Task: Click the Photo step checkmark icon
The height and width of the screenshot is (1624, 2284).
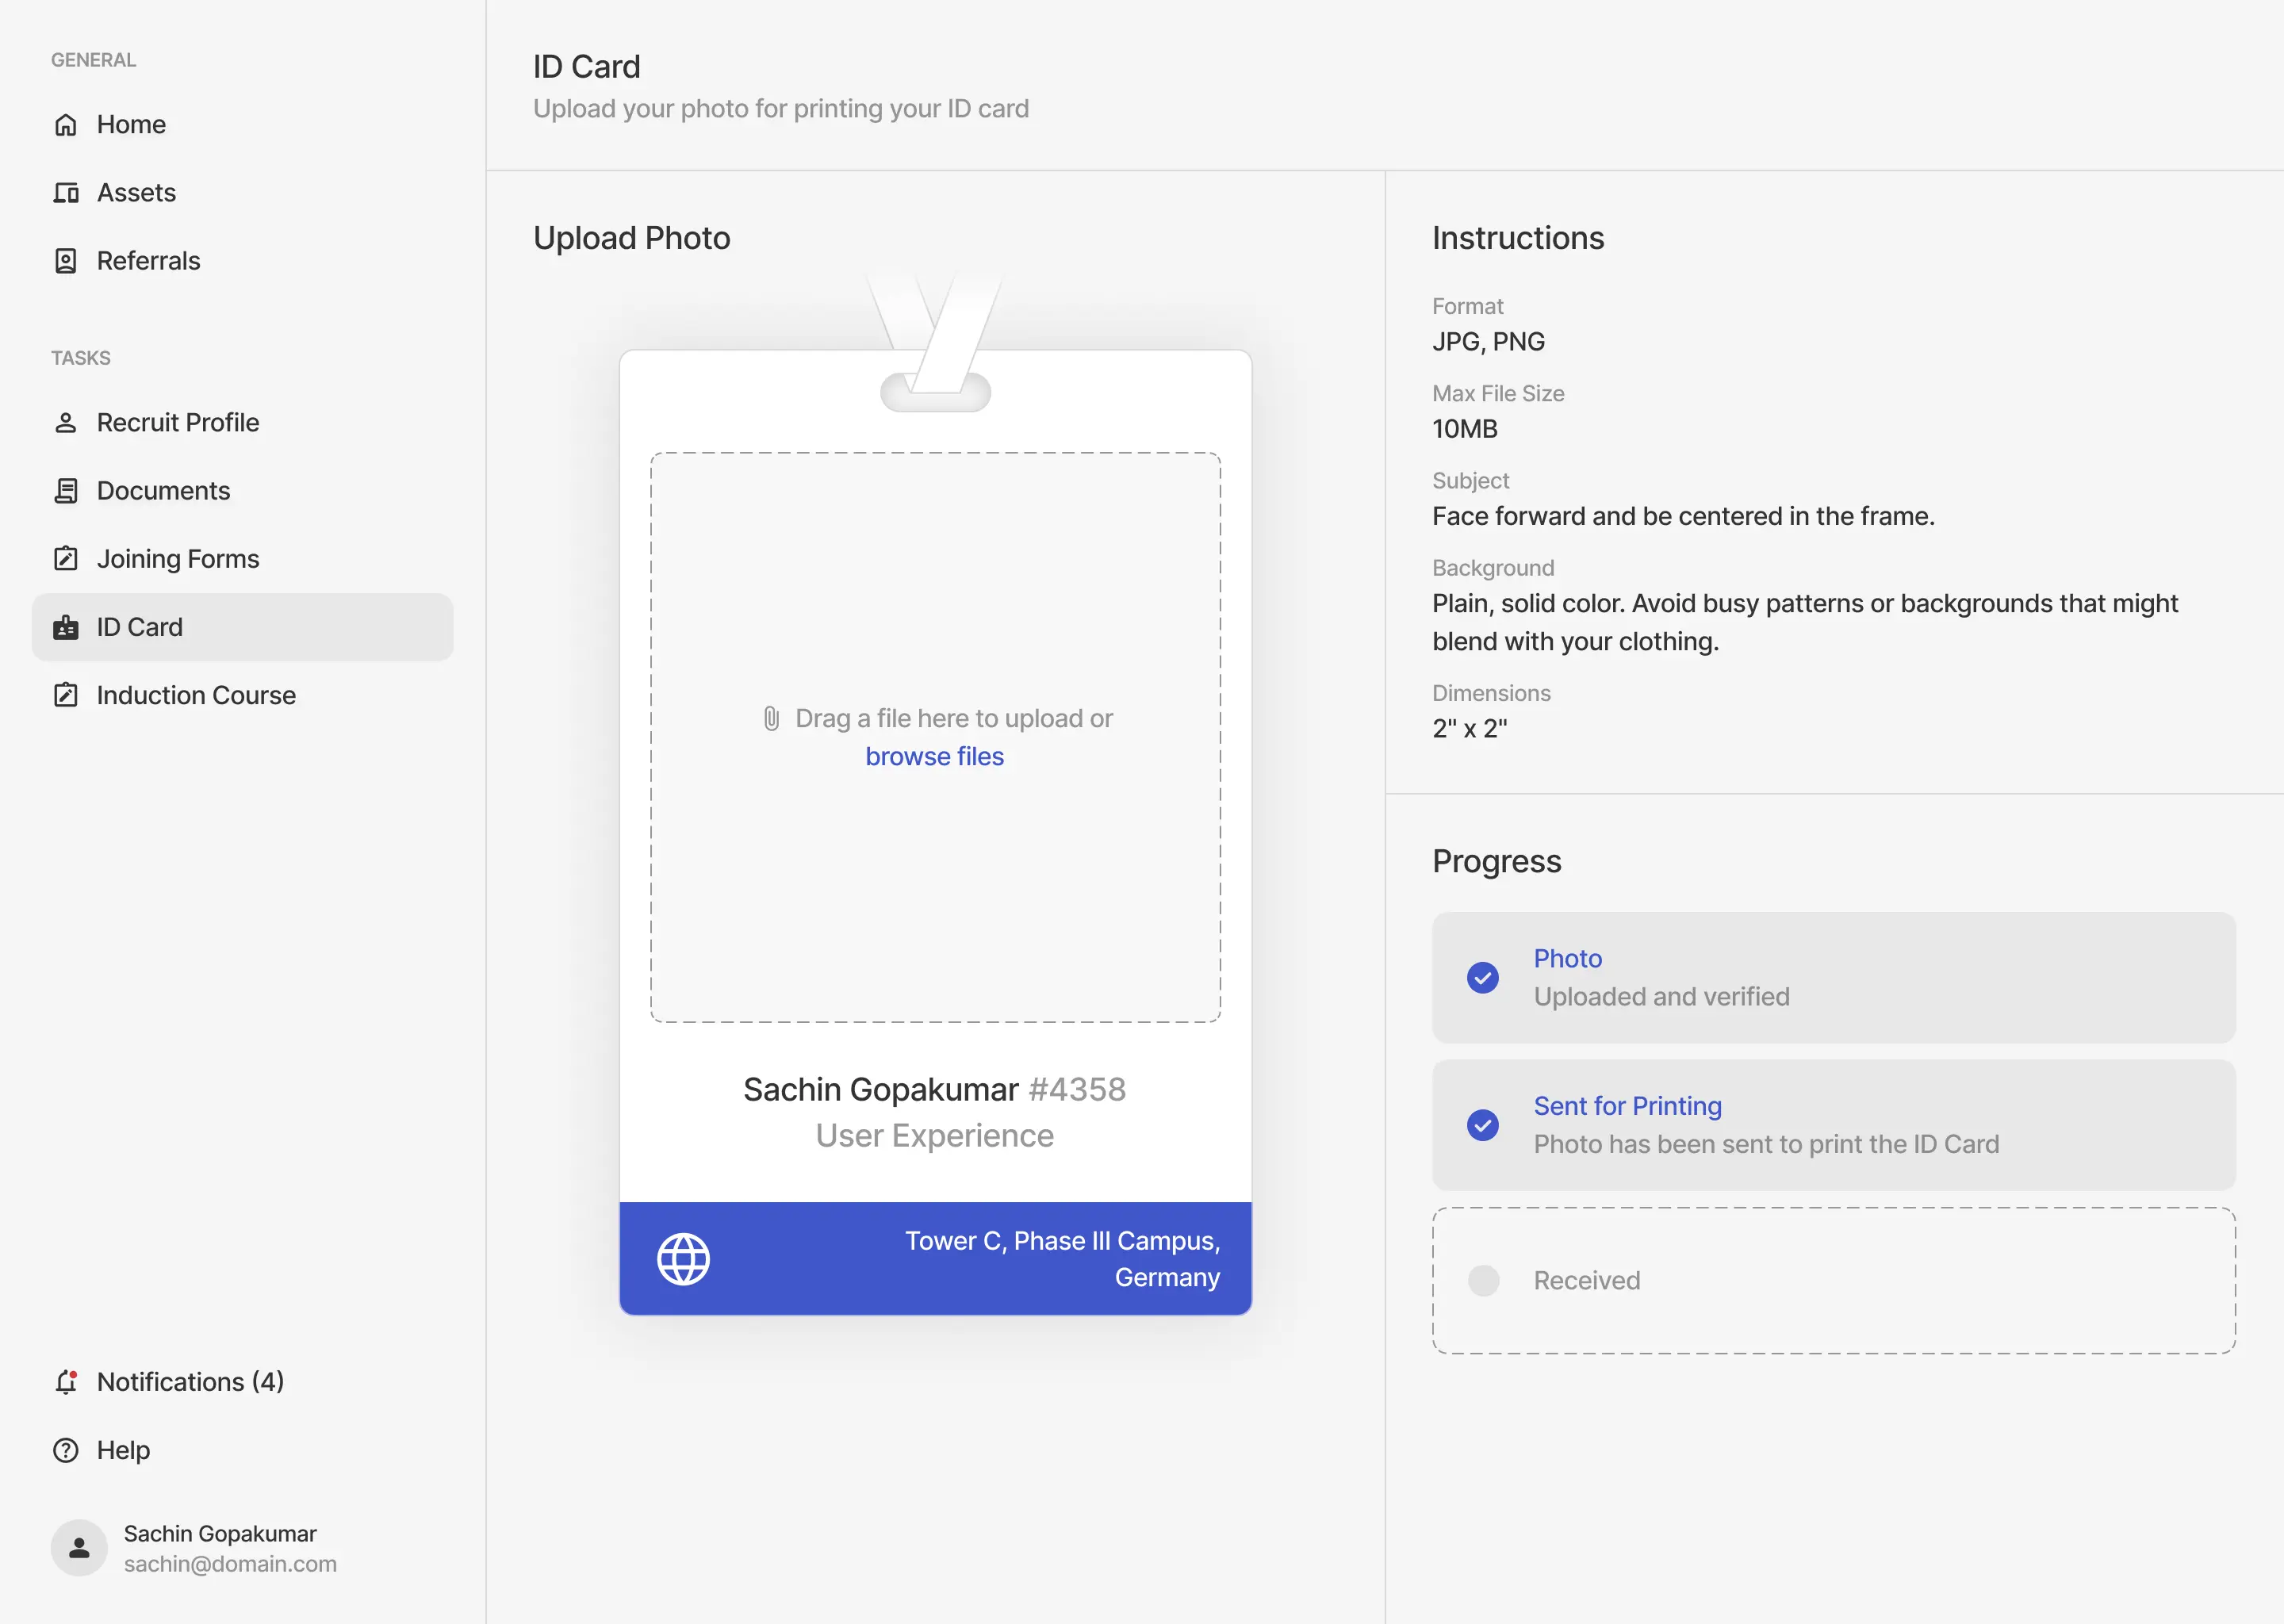Action: coord(1483,978)
